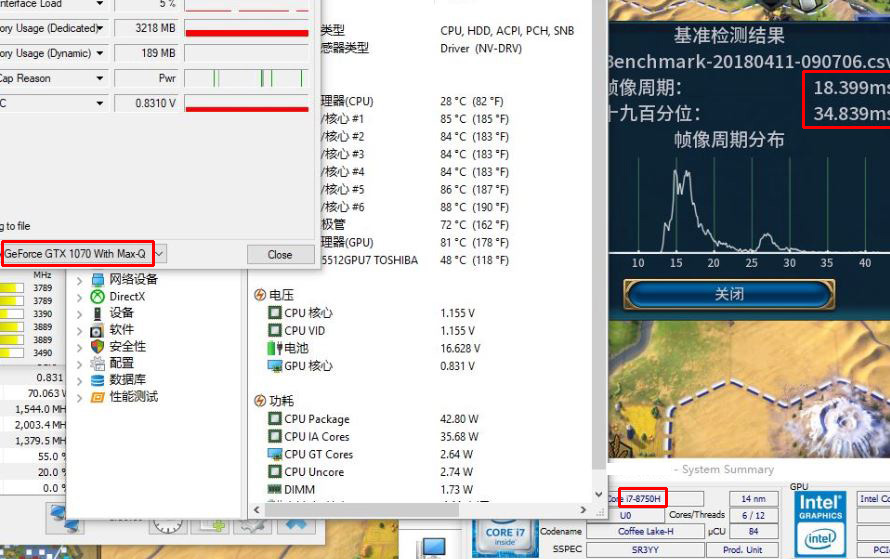Expand the 软件 tree node
The image size is (890, 559).
click(x=79, y=330)
